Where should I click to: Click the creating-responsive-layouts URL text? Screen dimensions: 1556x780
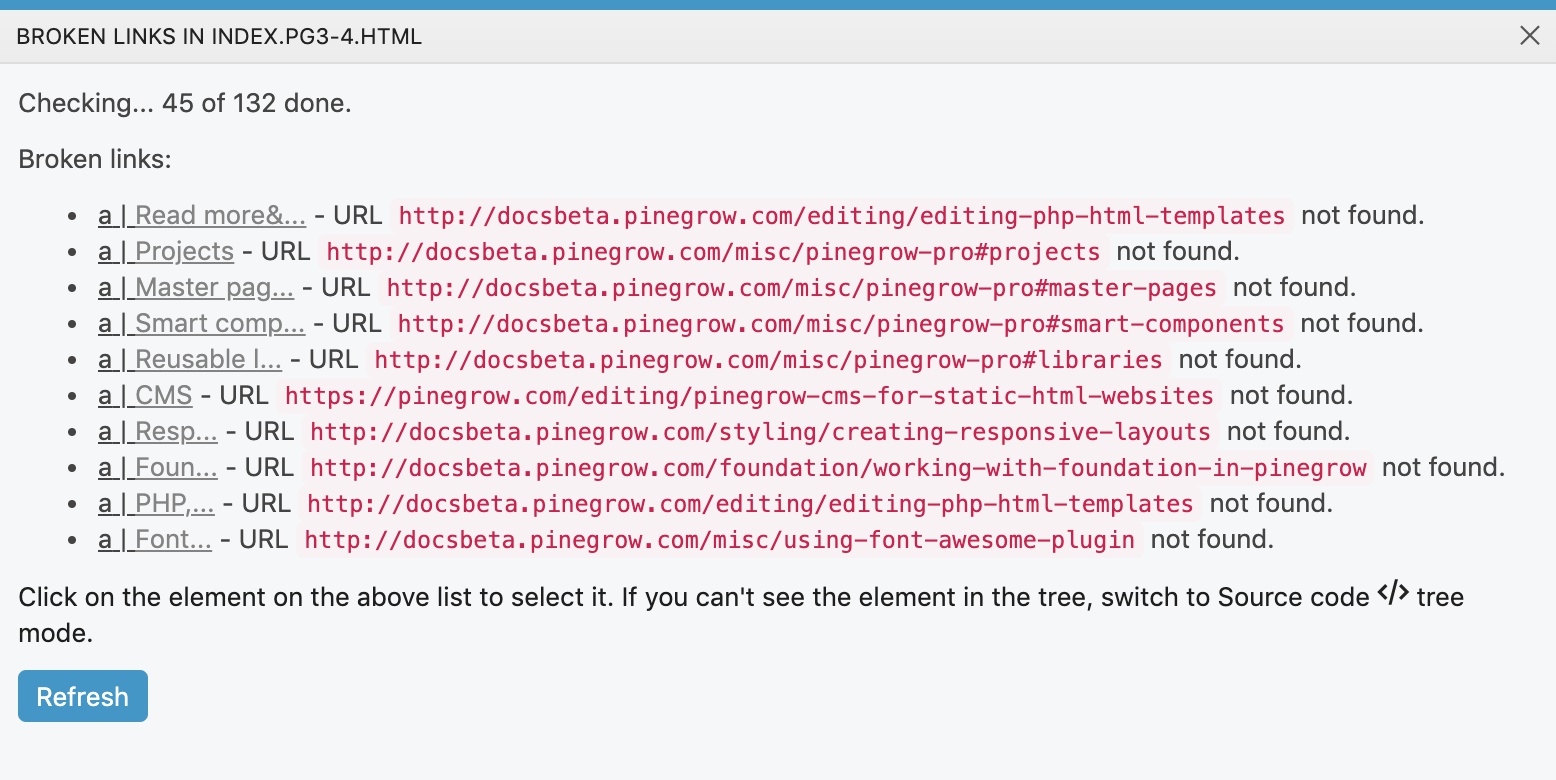click(x=761, y=431)
